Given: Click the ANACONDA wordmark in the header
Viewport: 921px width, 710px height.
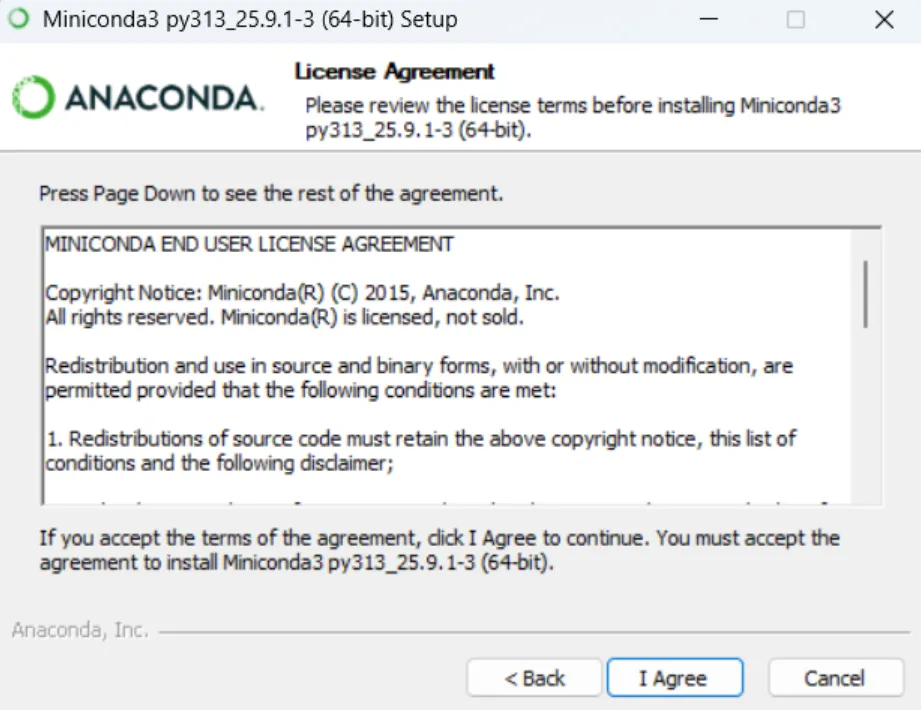Looking at the screenshot, I should tap(163, 98).
